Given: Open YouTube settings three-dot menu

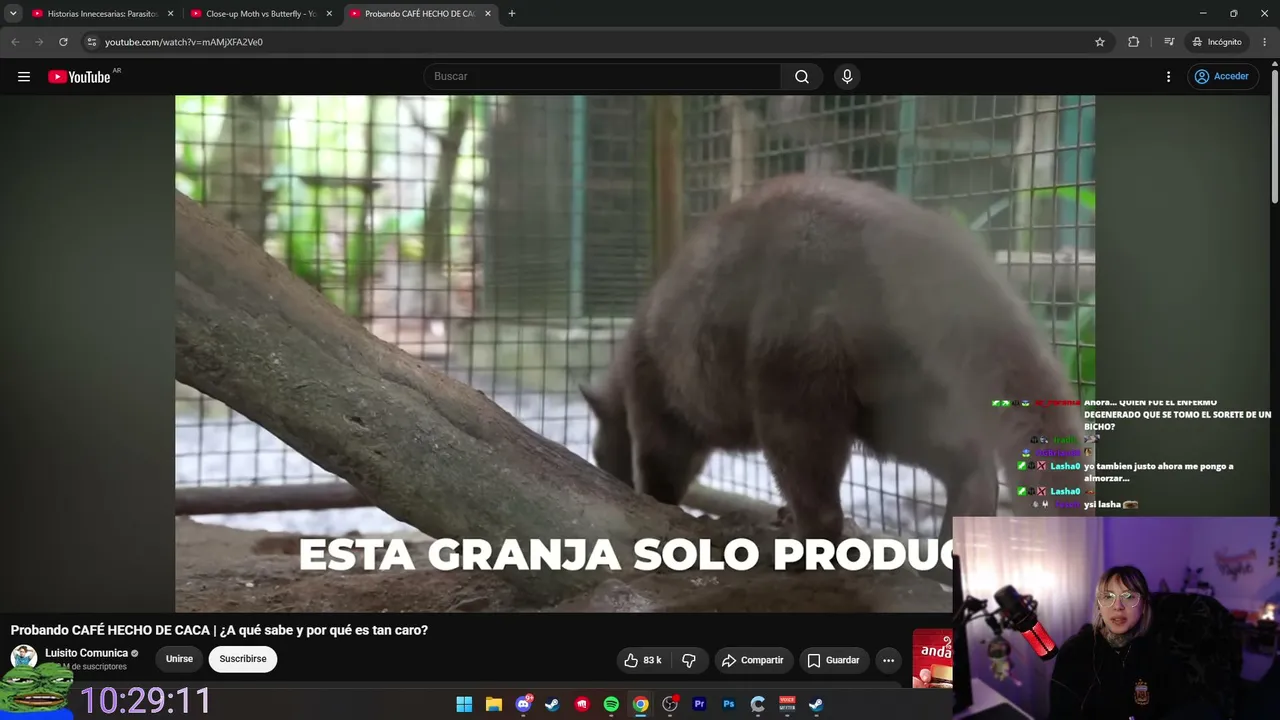Looking at the screenshot, I should (1168, 77).
